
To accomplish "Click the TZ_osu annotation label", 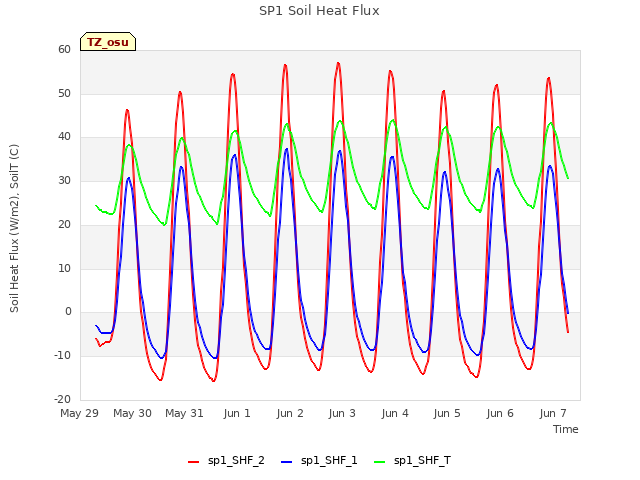I will pyautogui.click(x=108, y=42).
